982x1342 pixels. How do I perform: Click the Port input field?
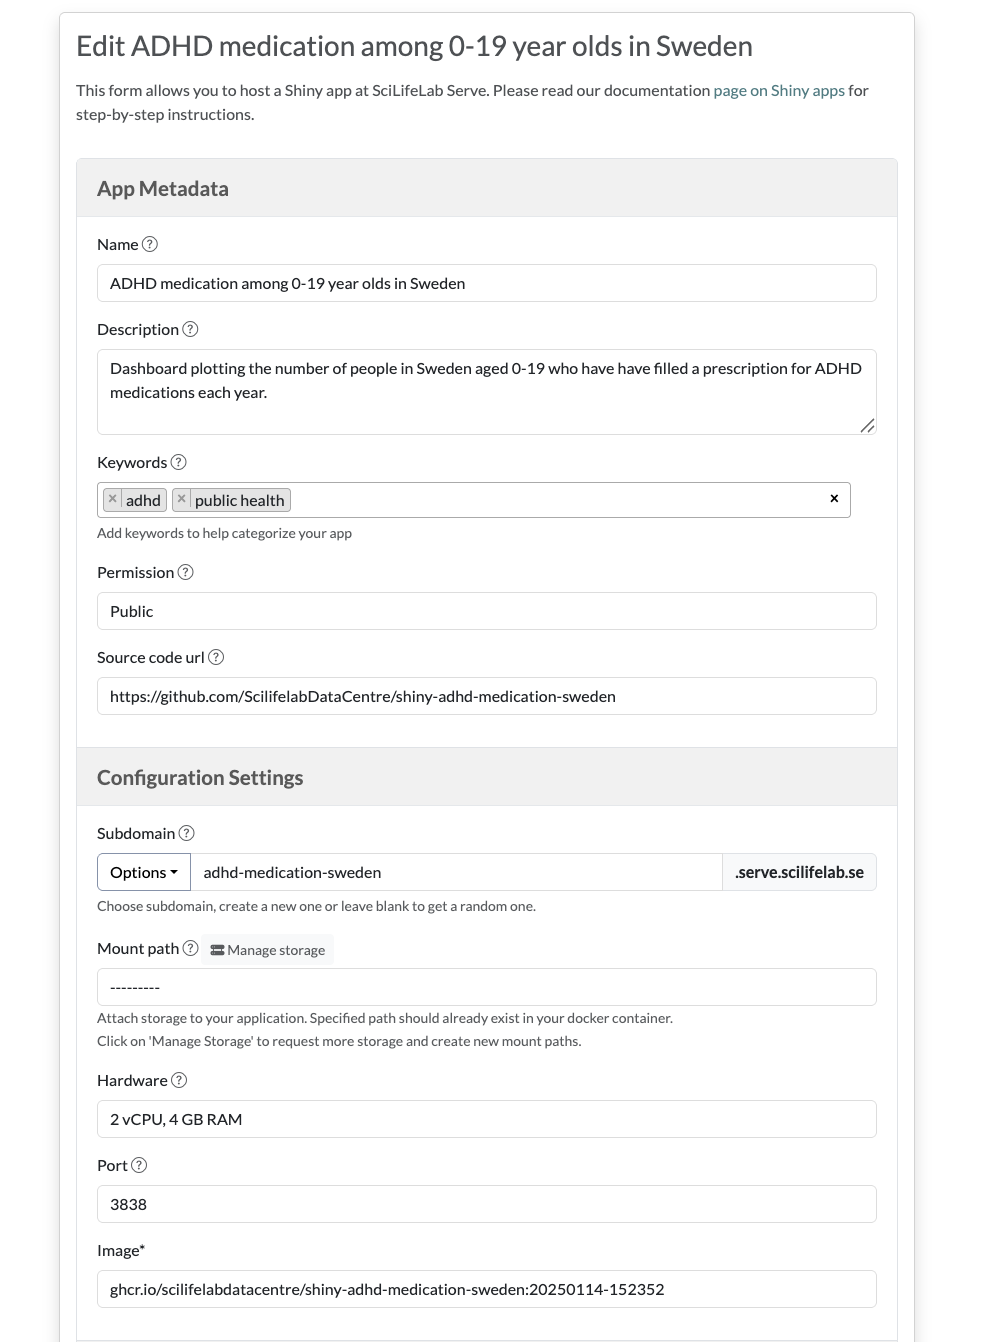486,1204
